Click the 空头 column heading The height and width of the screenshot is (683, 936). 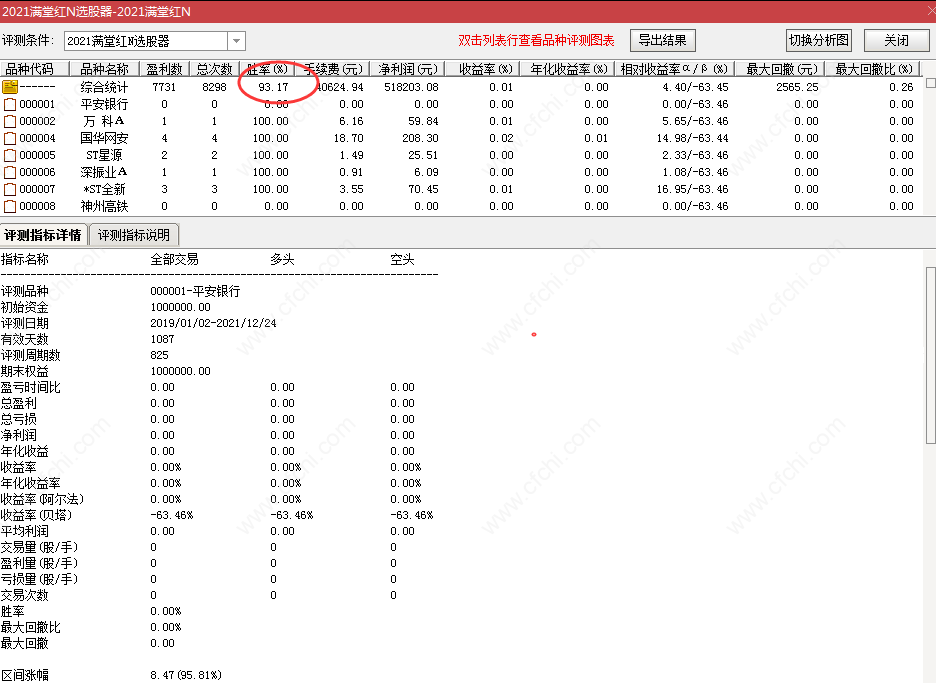click(402, 260)
